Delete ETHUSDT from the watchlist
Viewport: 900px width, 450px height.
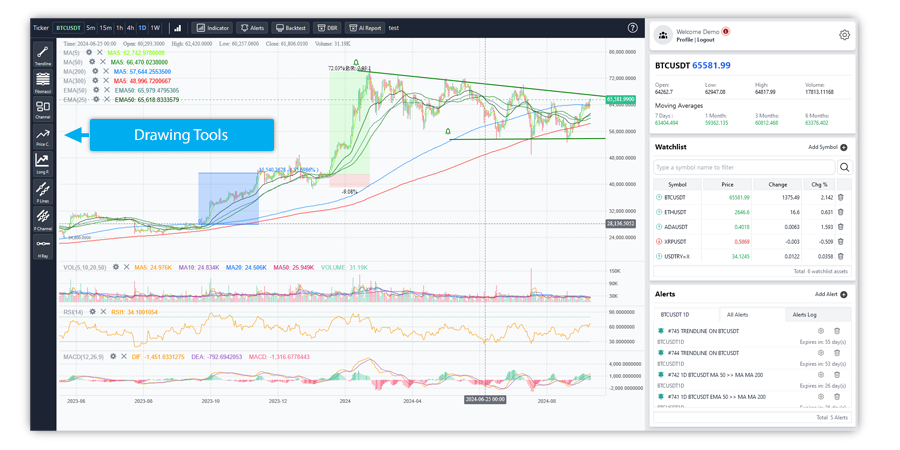point(840,212)
